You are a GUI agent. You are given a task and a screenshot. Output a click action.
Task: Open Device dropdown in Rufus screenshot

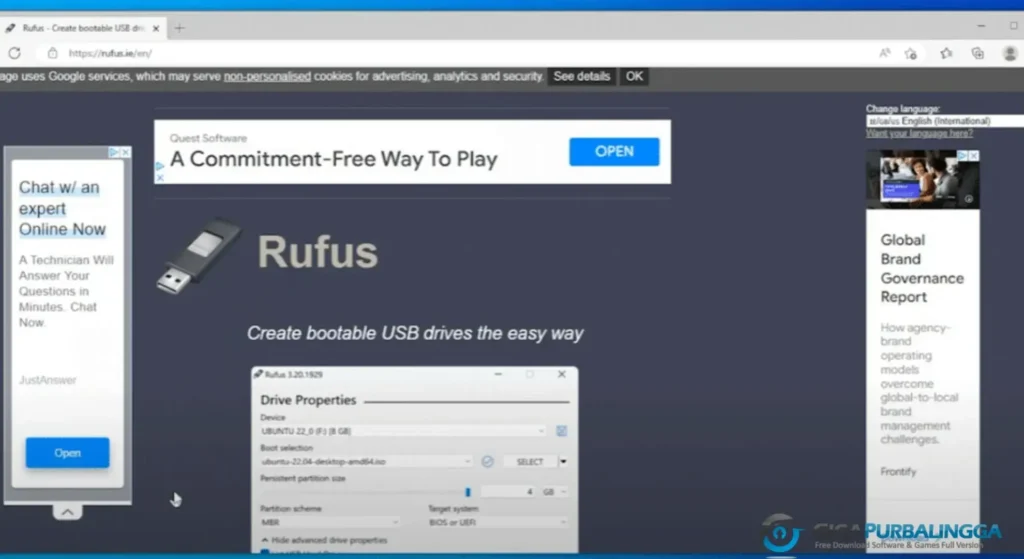pos(403,431)
